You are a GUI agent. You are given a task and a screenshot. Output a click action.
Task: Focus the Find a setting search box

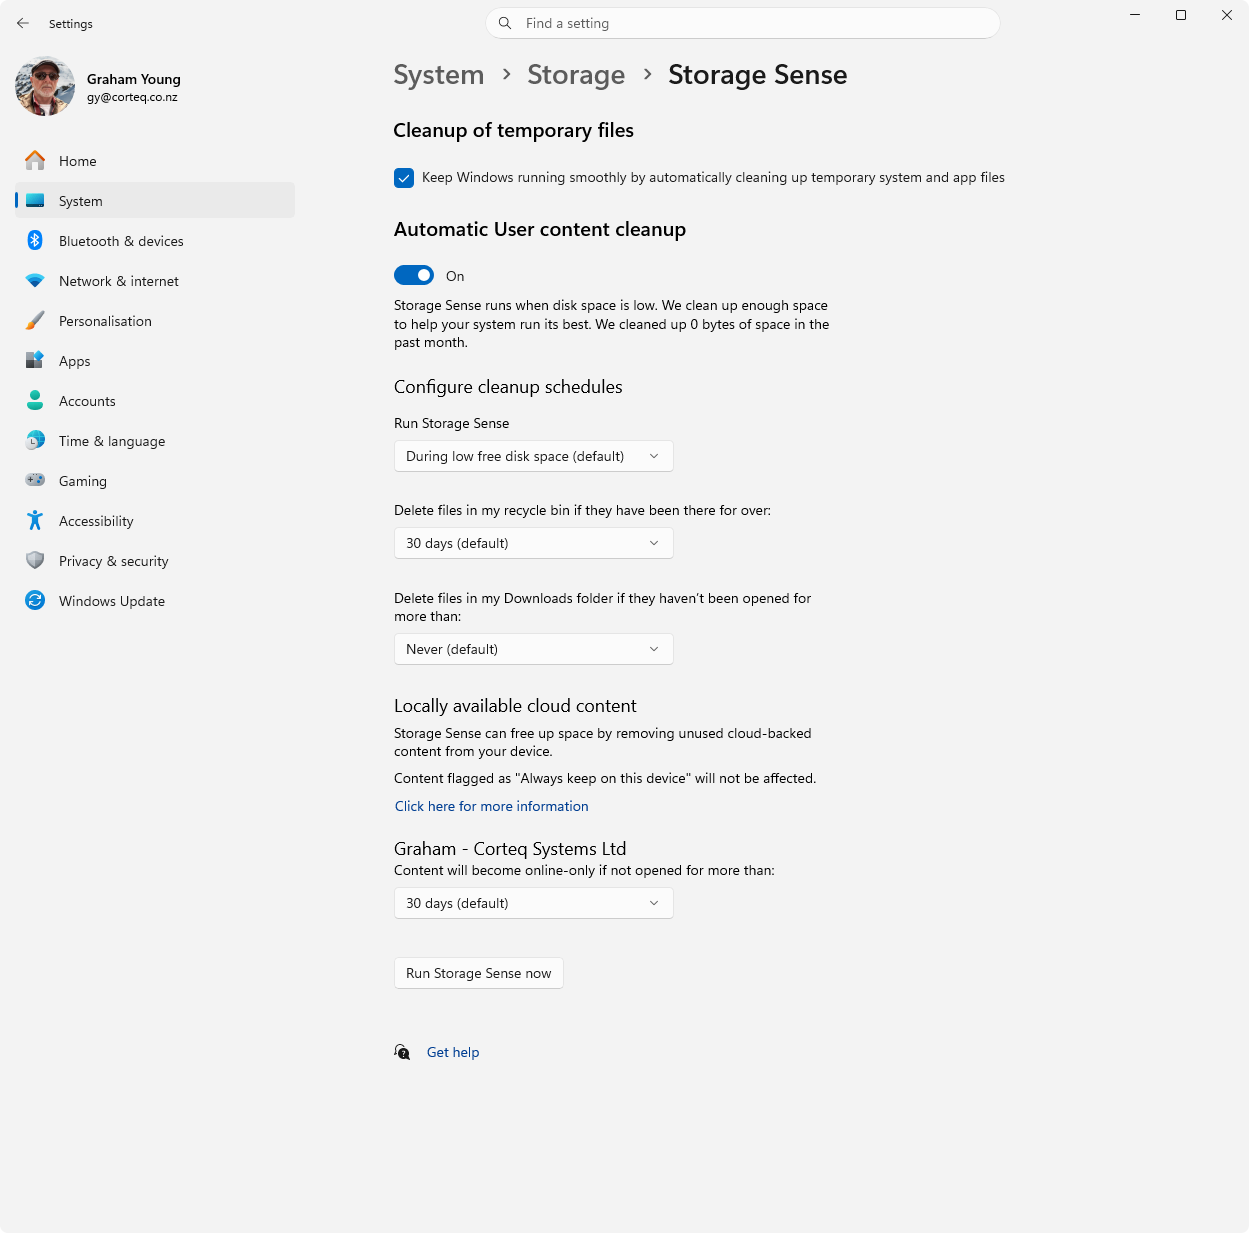click(x=743, y=23)
